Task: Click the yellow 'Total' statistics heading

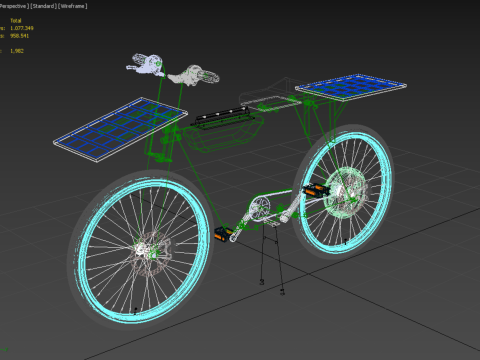Action: [16, 21]
